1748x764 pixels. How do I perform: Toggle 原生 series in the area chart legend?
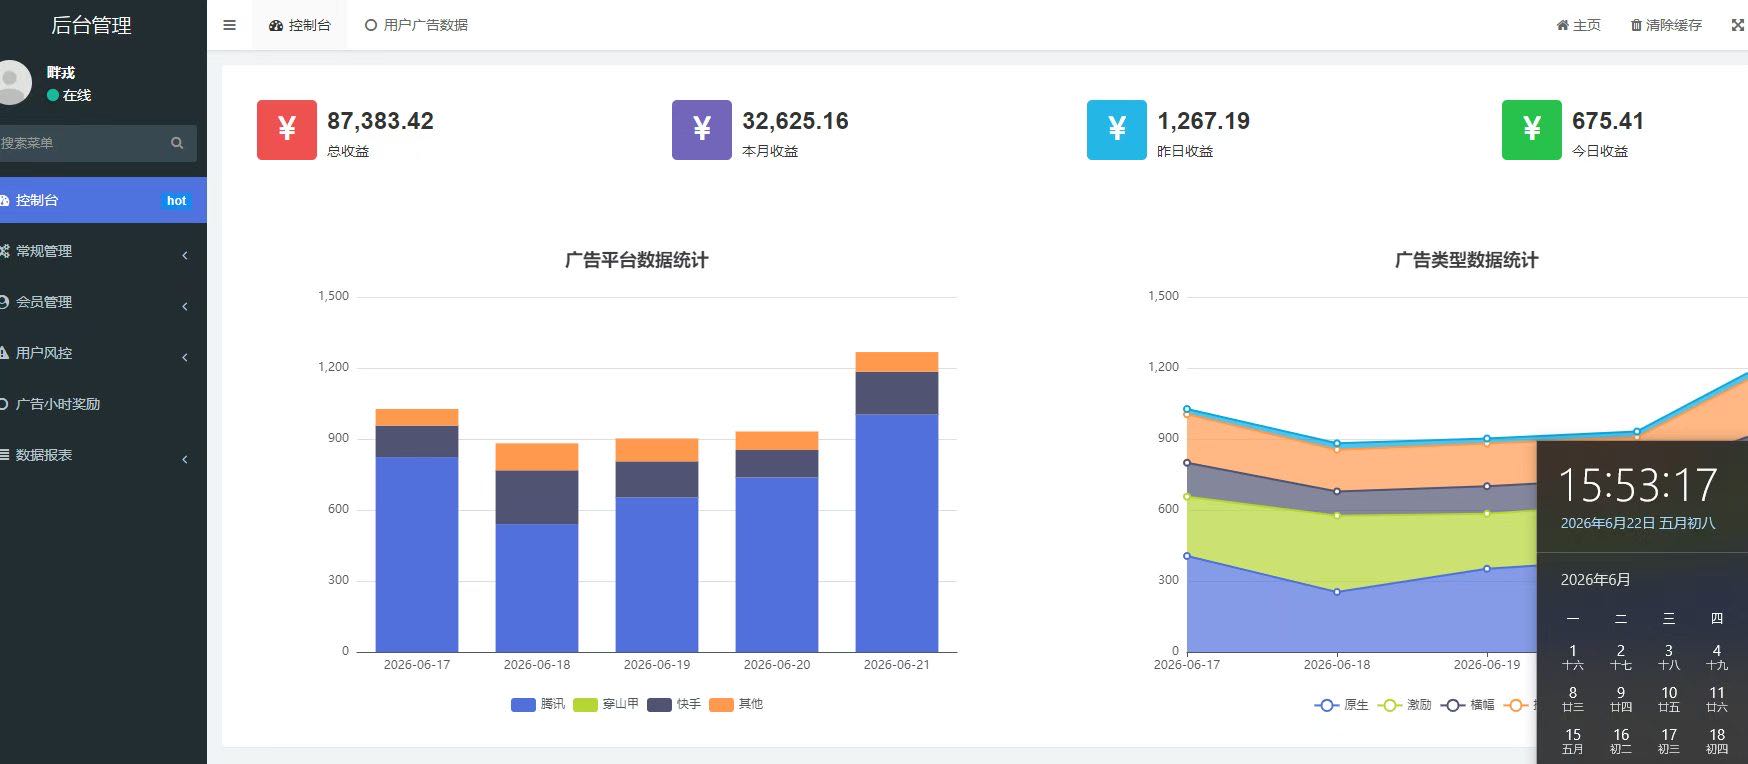[x=1341, y=705]
